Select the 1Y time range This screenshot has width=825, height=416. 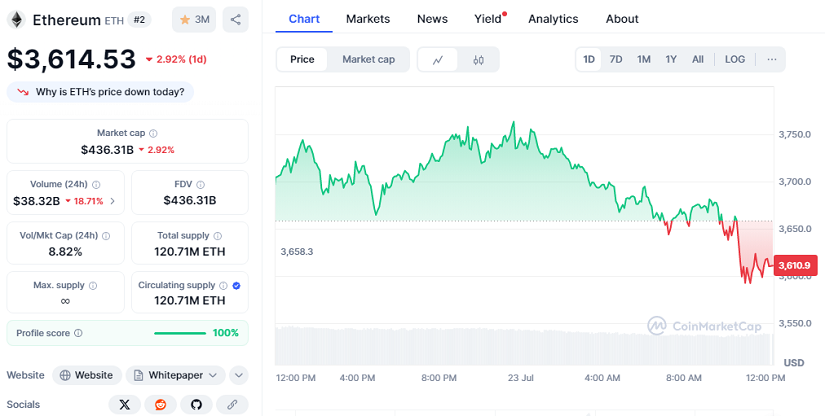coord(671,59)
